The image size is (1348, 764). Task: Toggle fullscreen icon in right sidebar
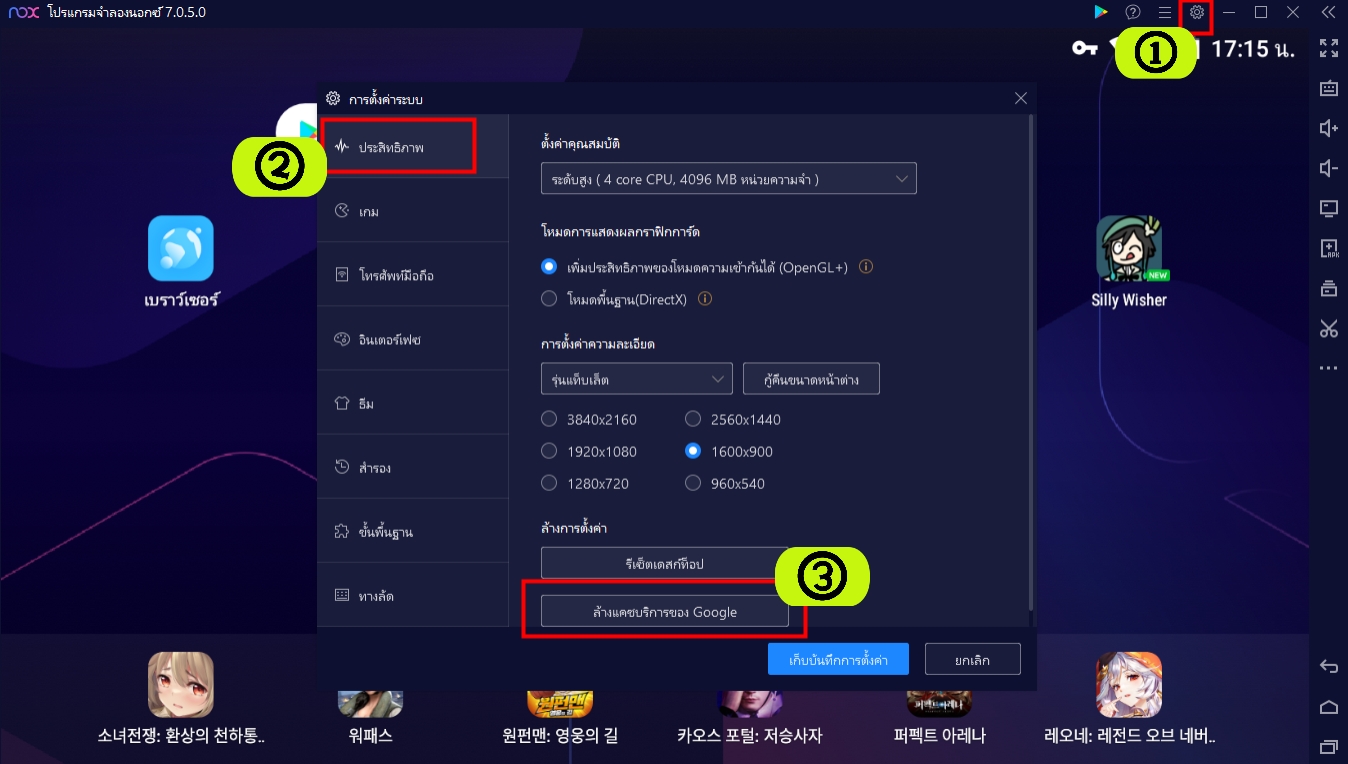point(1329,47)
